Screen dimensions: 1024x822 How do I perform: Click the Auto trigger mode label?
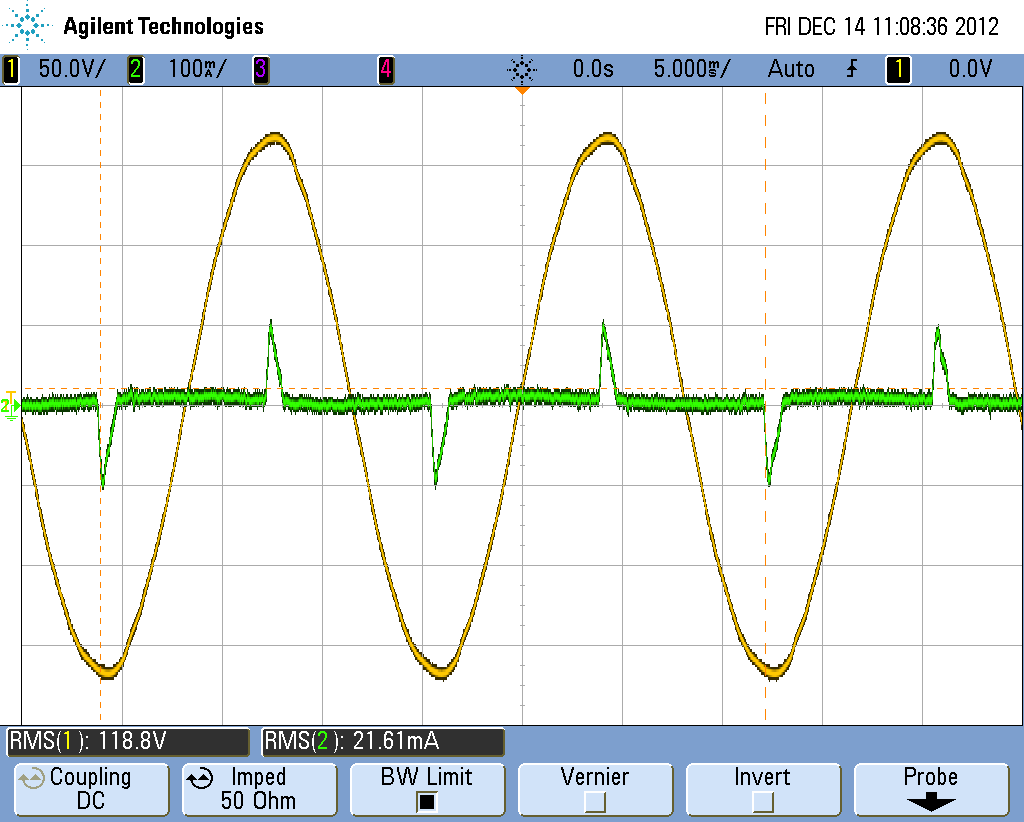(x=791, y=69)
